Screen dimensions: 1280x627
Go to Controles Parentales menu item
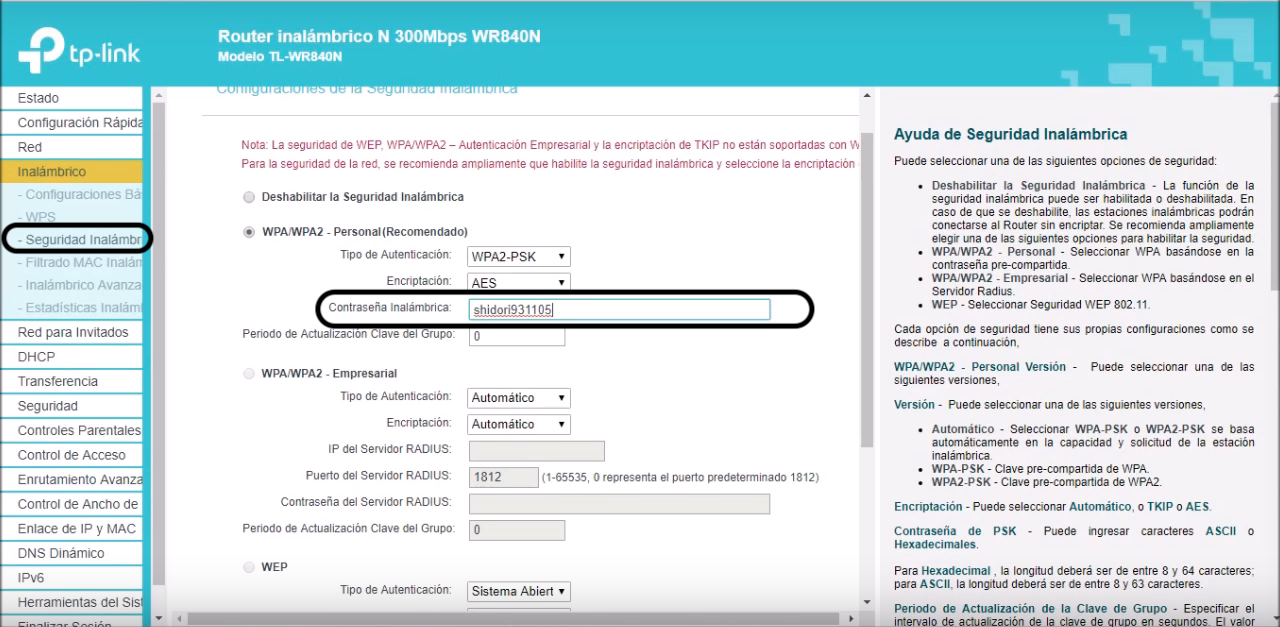78,431
